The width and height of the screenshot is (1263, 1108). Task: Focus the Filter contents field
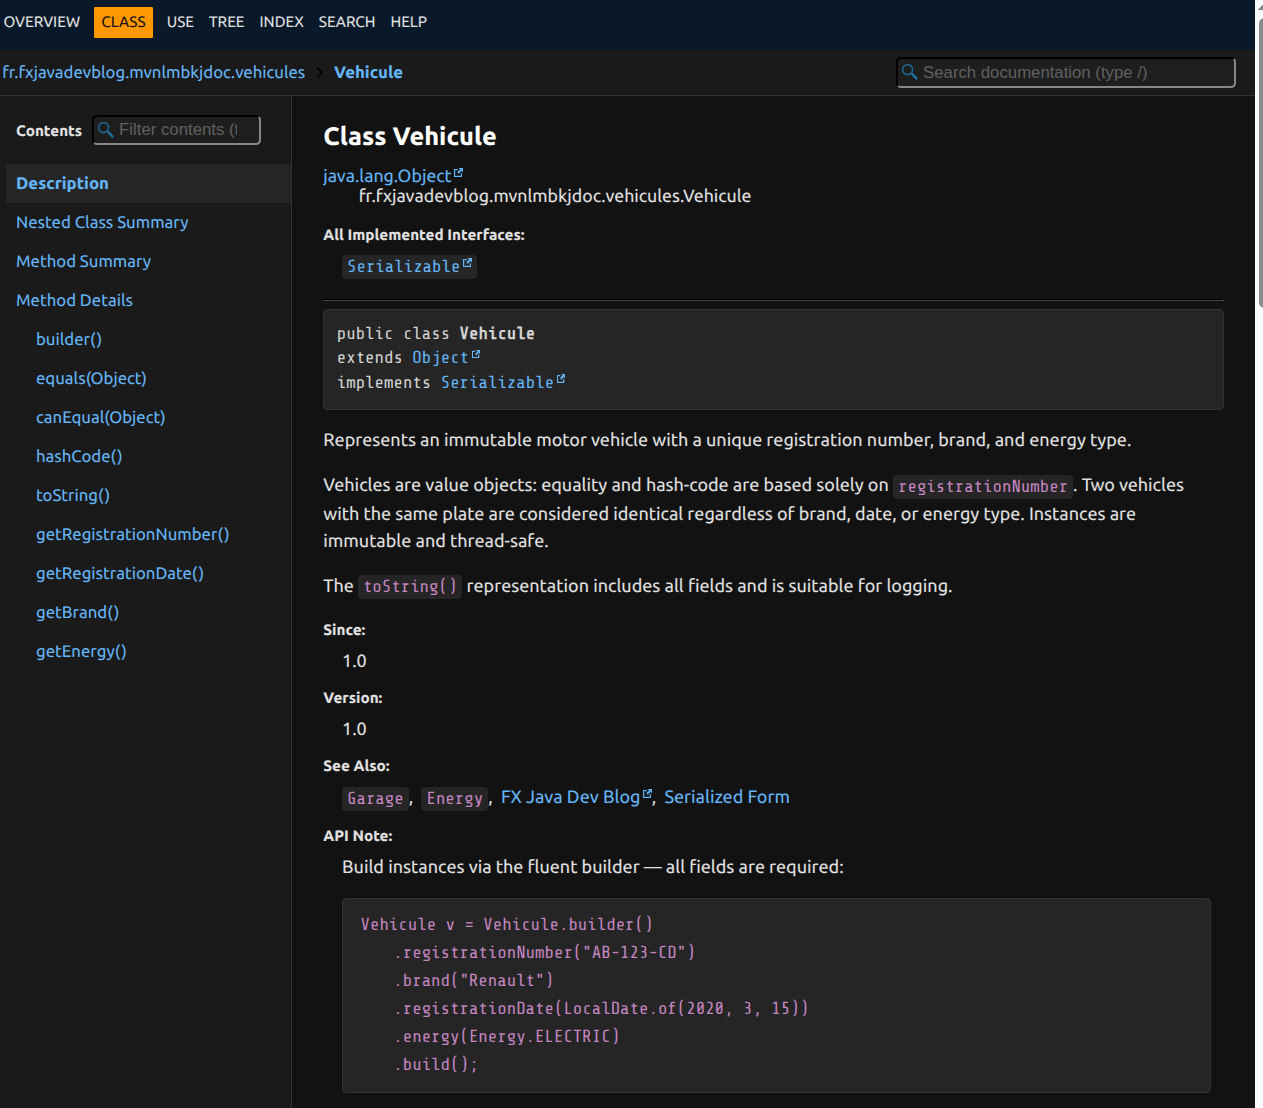(x=177, y=130)
